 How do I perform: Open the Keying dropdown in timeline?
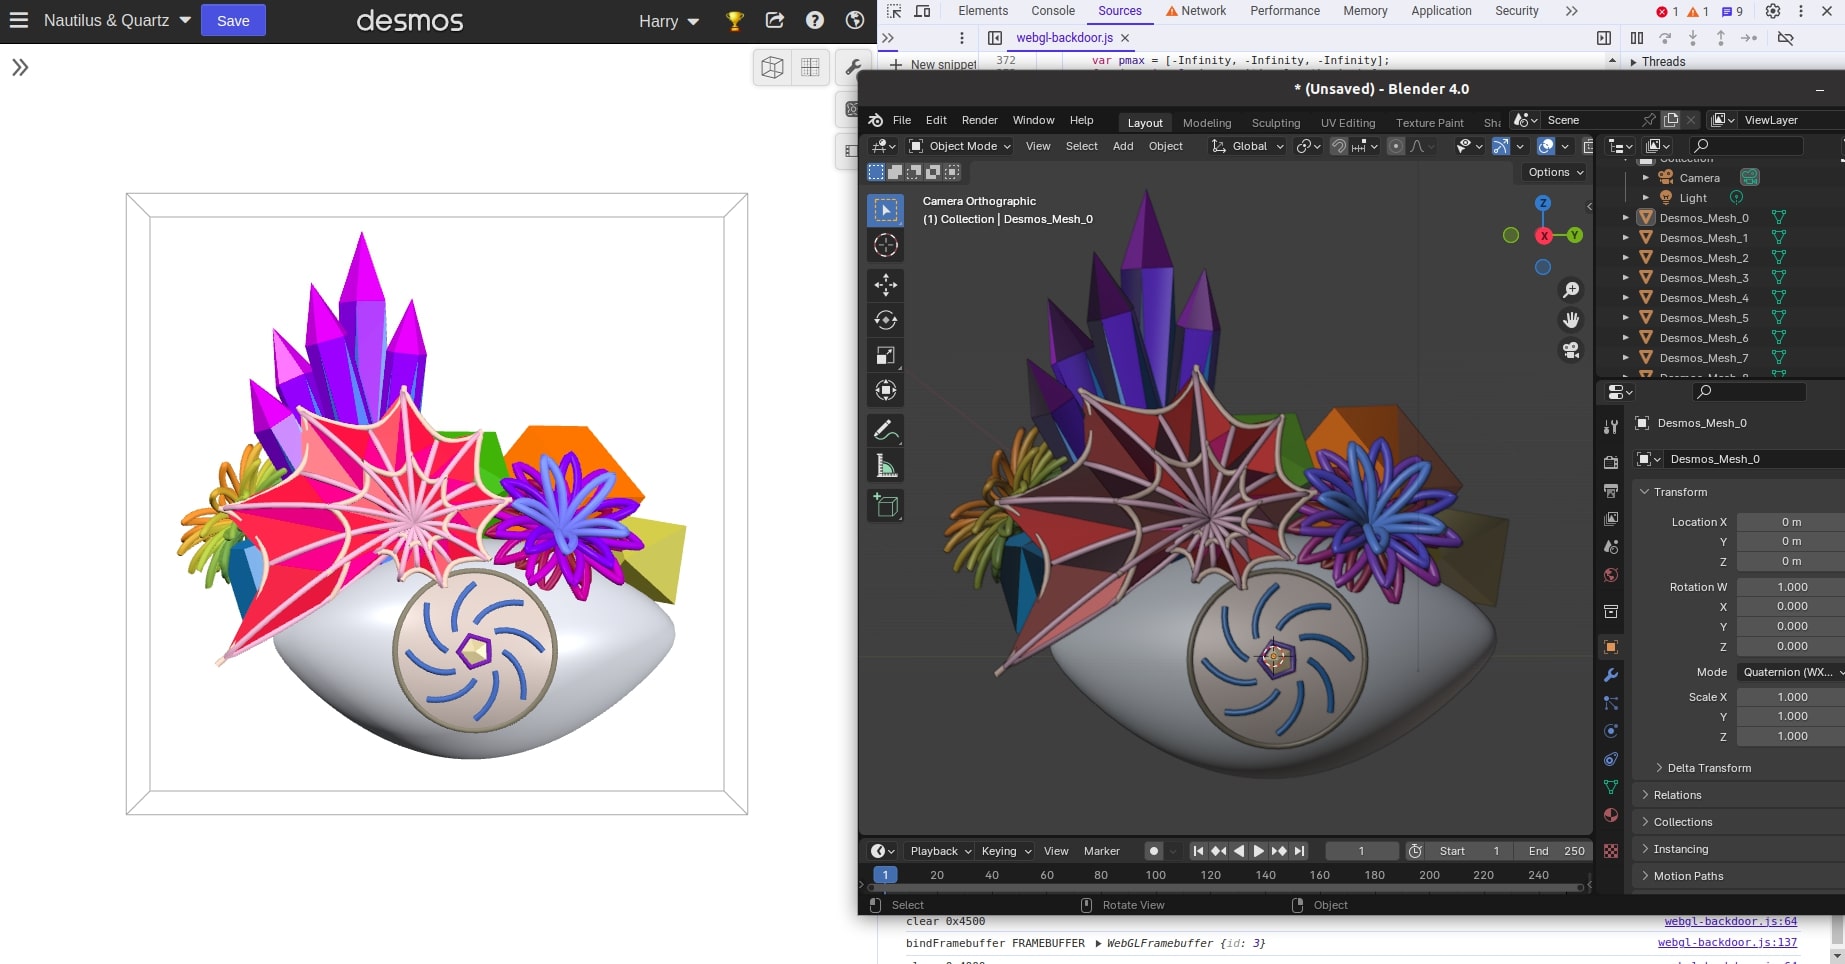coord(1006,851)
